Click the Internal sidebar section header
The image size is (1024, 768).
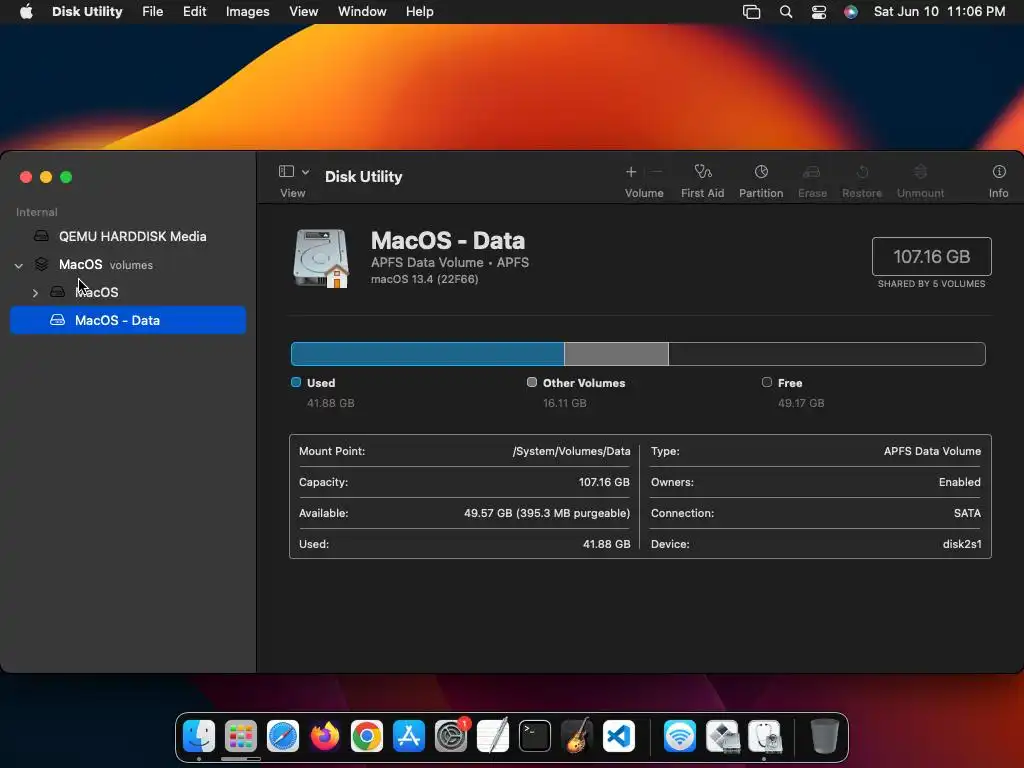pyautogui.click(x=37, y=212)
